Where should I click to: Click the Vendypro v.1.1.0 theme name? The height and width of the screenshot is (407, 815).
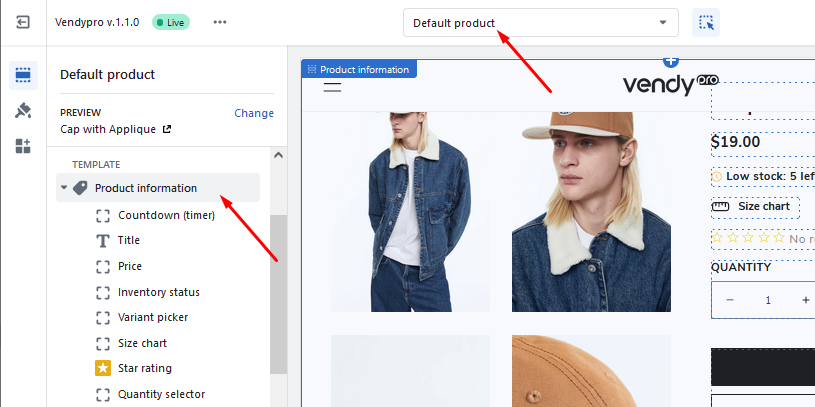(97, 22)
